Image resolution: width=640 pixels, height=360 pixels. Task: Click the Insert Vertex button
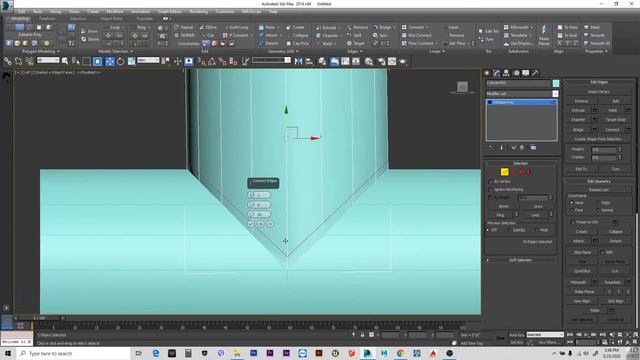click(598, 92)
